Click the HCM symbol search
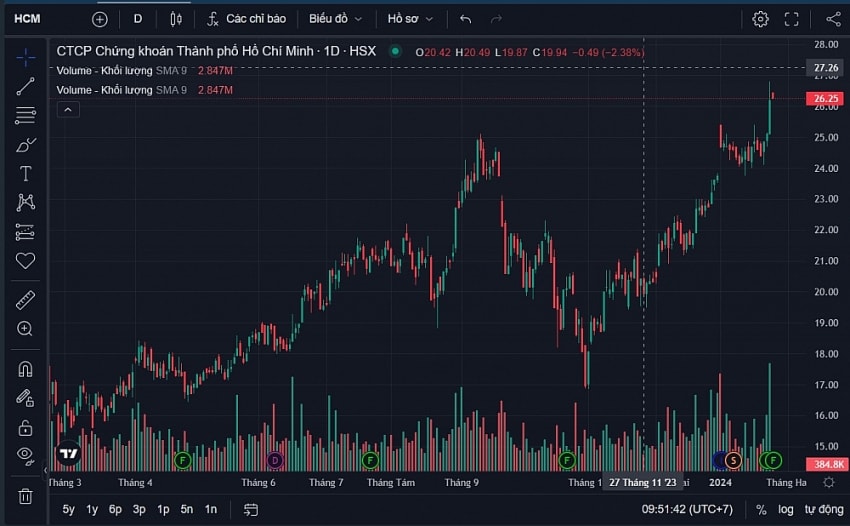 pyautogui.click(x=27, y=19)
